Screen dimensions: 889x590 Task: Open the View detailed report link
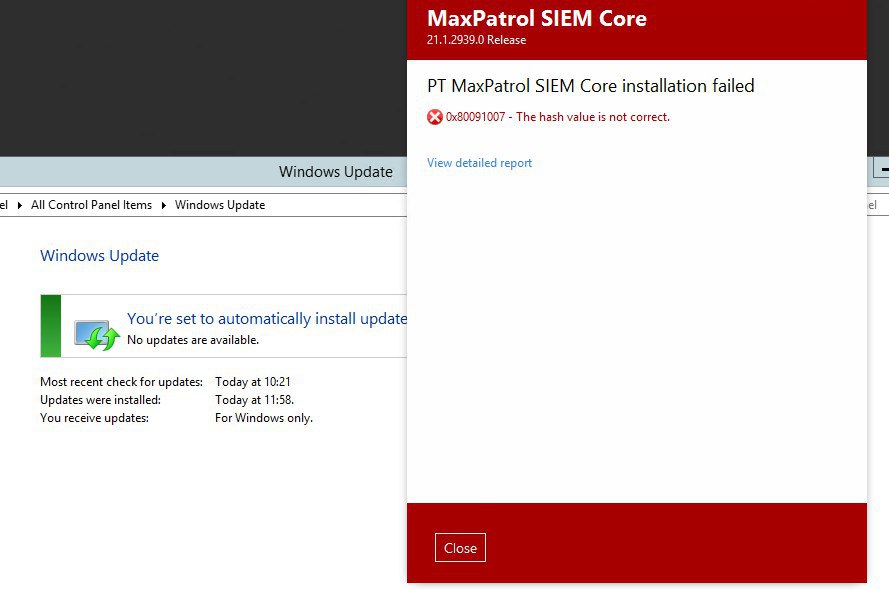(479, 163)
